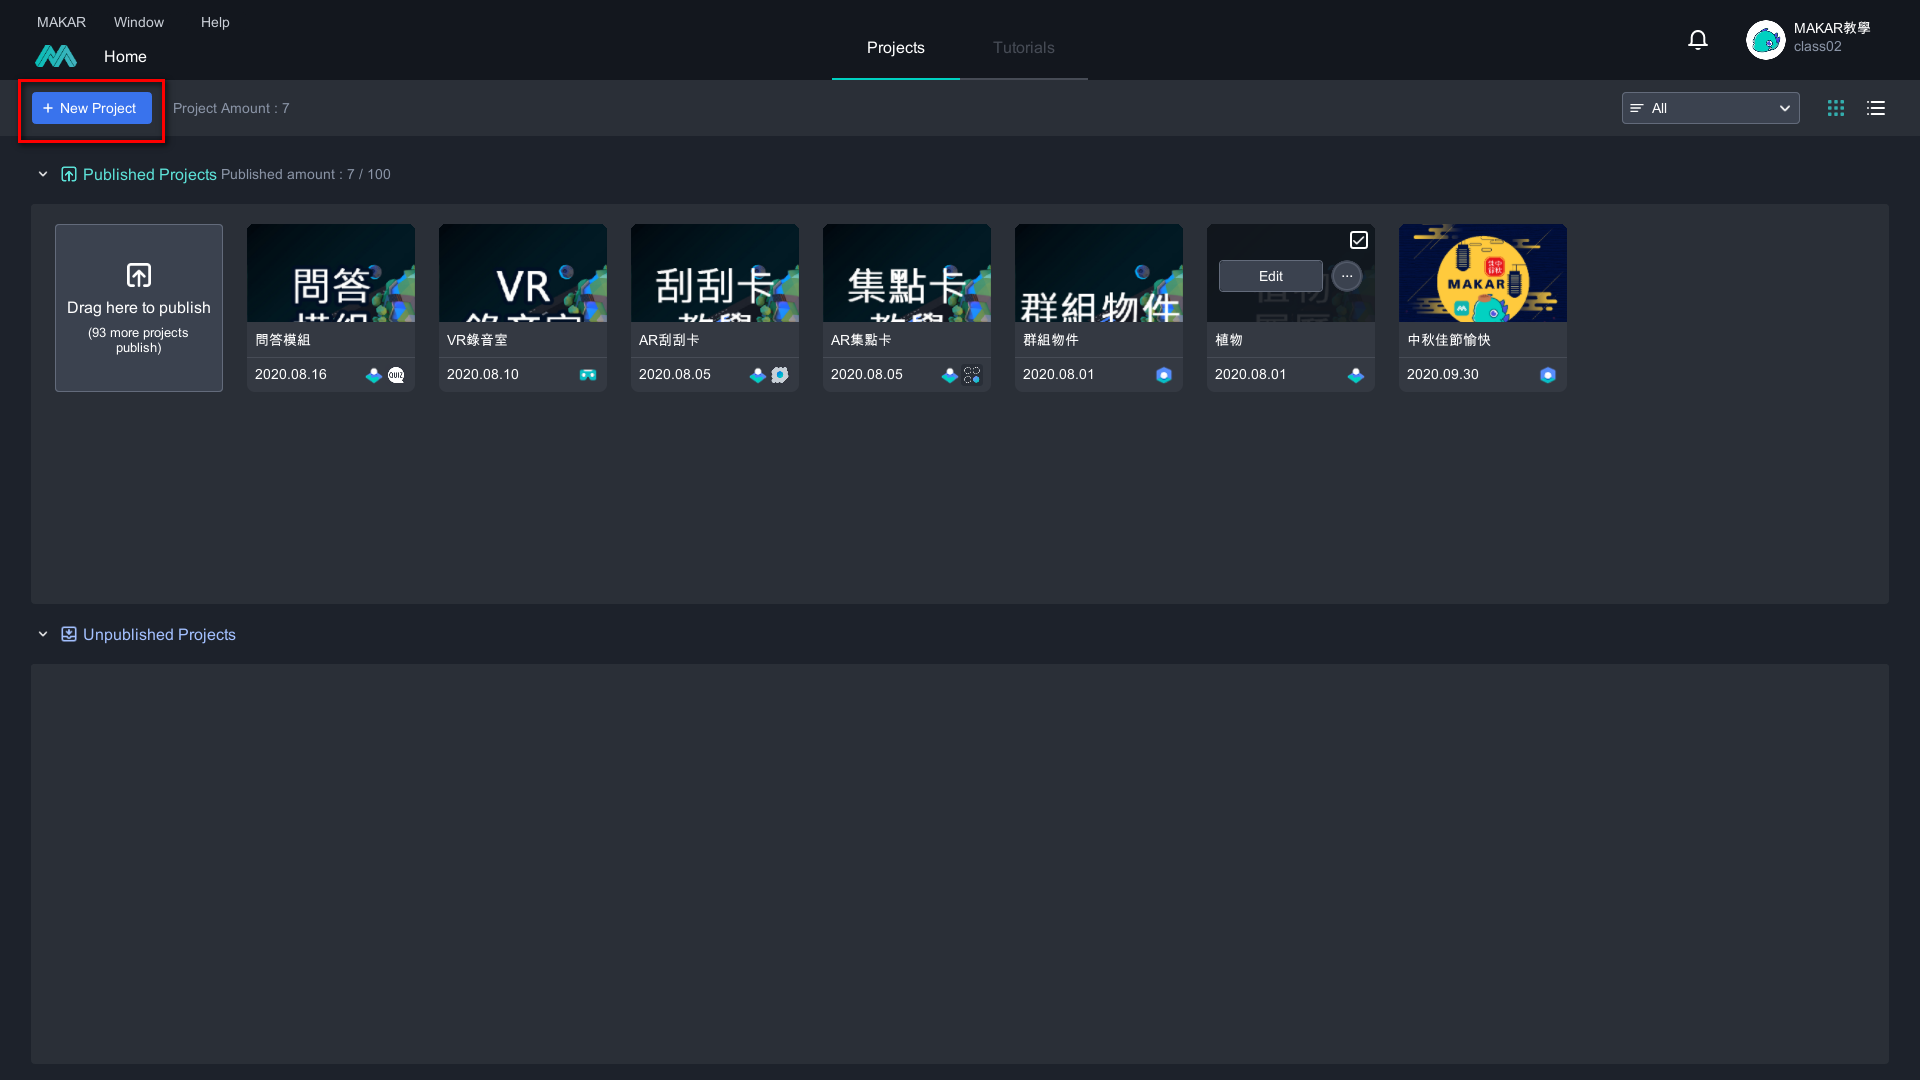Click the New Project button

pyautogui.click(x=91, y=108)
